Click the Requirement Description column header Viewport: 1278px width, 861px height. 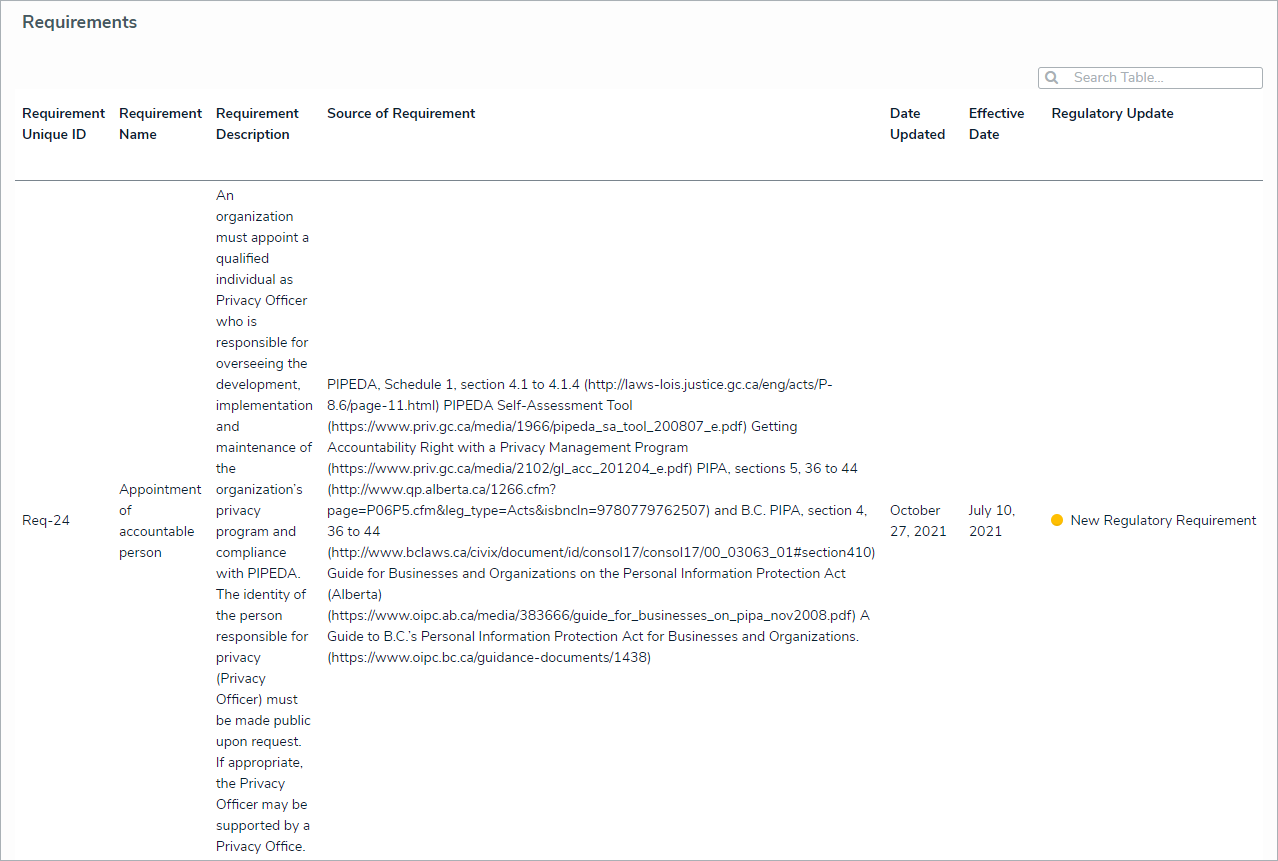pyautogui.click(x=257, y=124)
